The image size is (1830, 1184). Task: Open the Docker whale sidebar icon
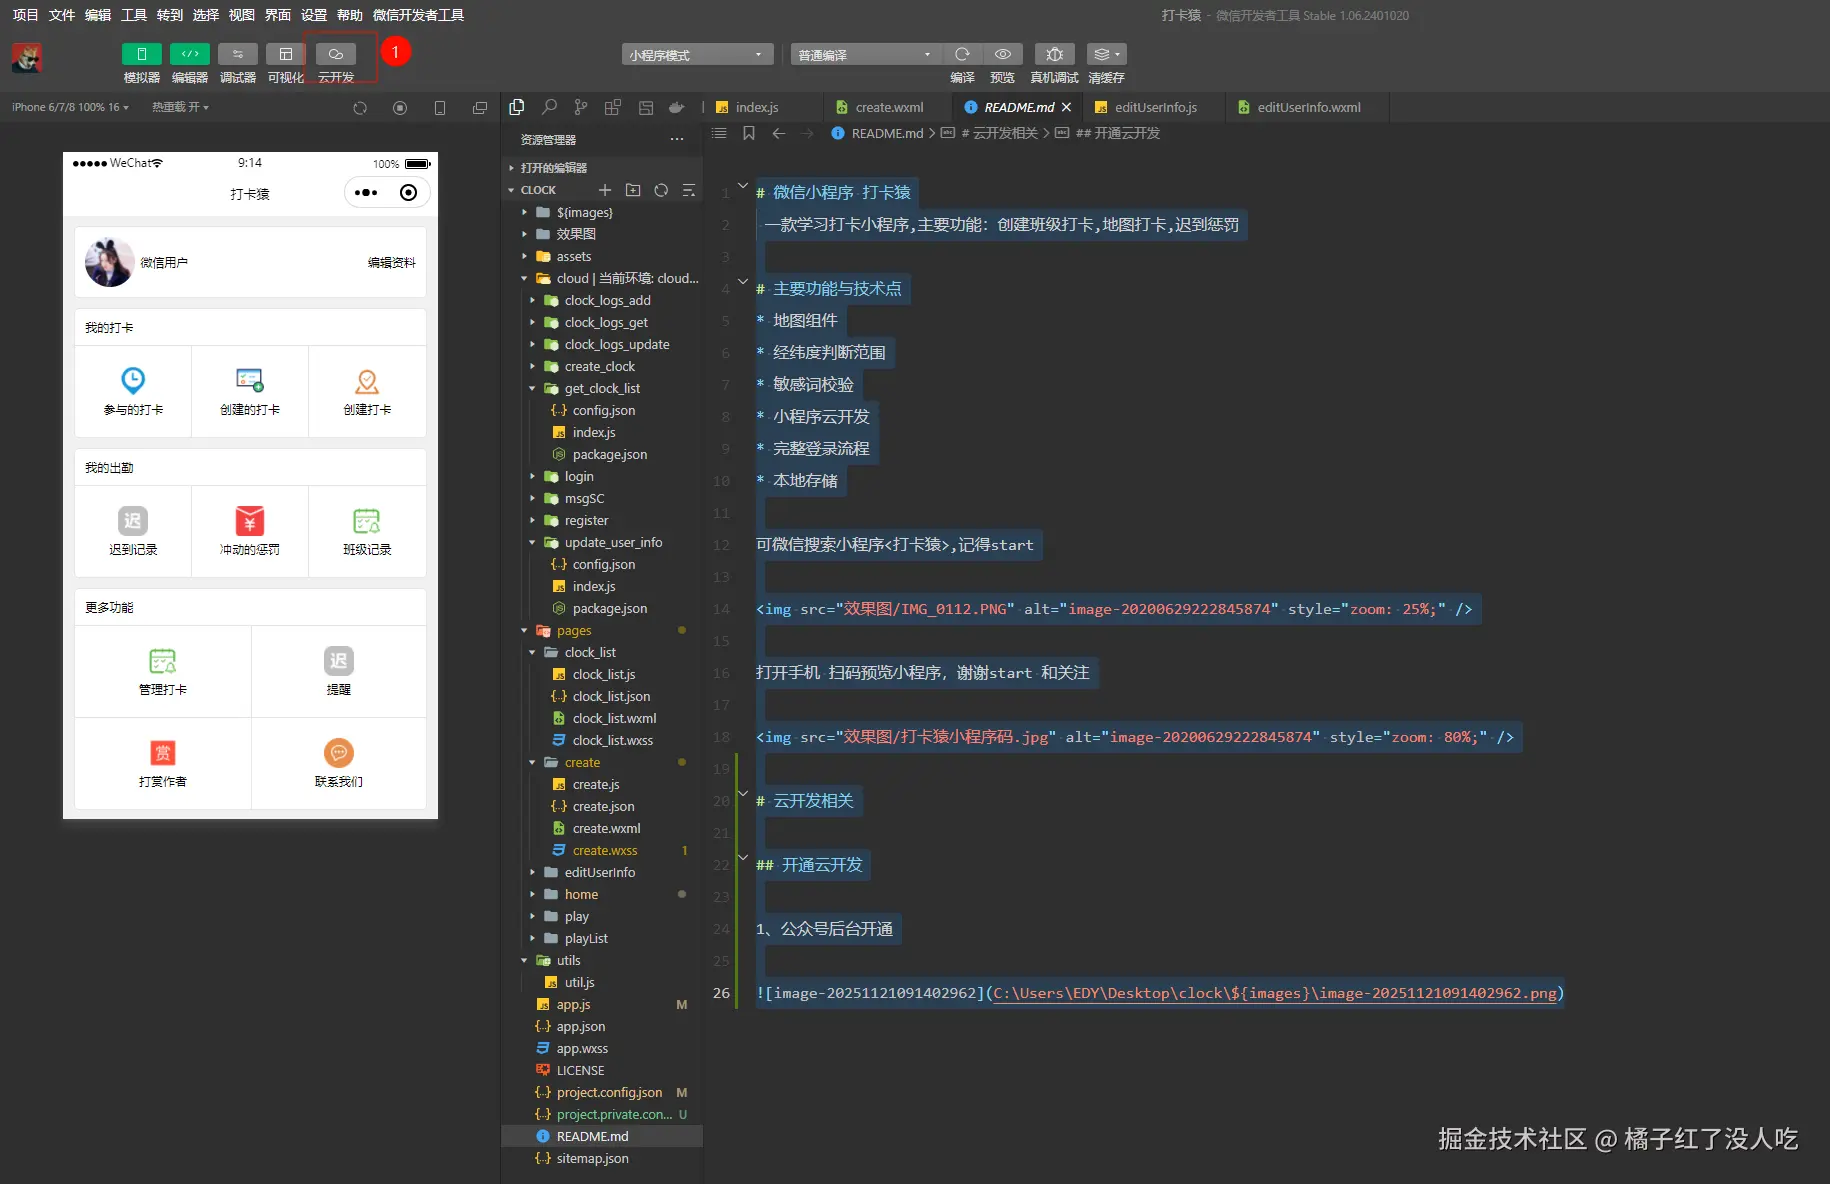677,107
